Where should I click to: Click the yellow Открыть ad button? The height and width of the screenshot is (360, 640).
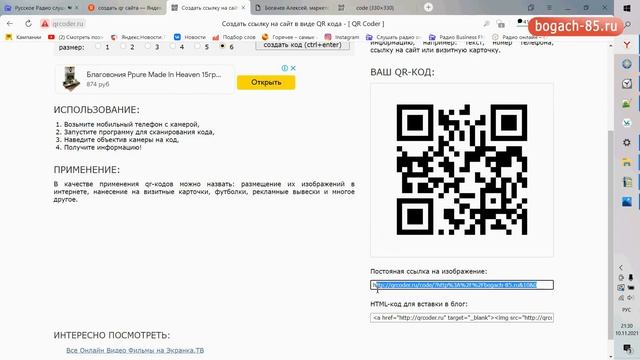click(x=266, y=82)
